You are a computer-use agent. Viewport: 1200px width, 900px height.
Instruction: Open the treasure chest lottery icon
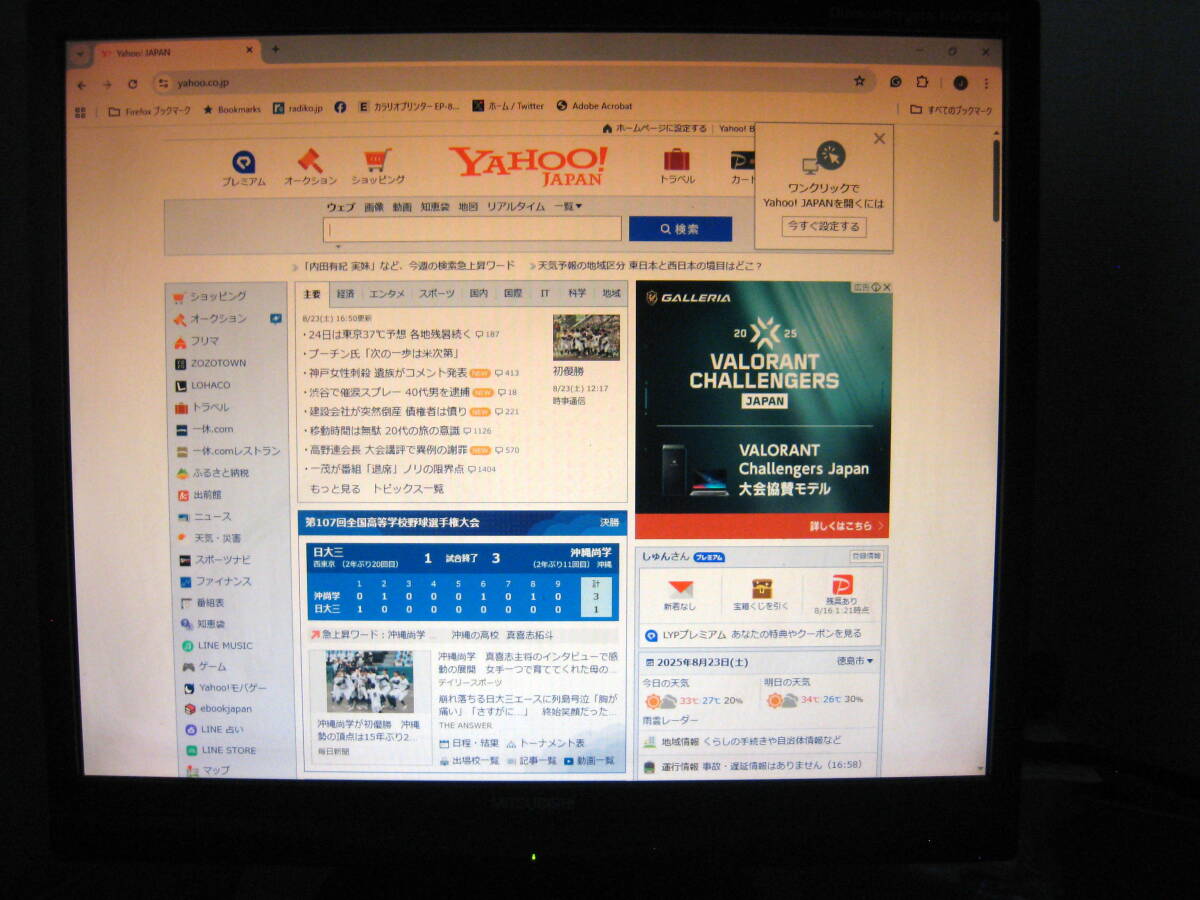click(762, 588)
